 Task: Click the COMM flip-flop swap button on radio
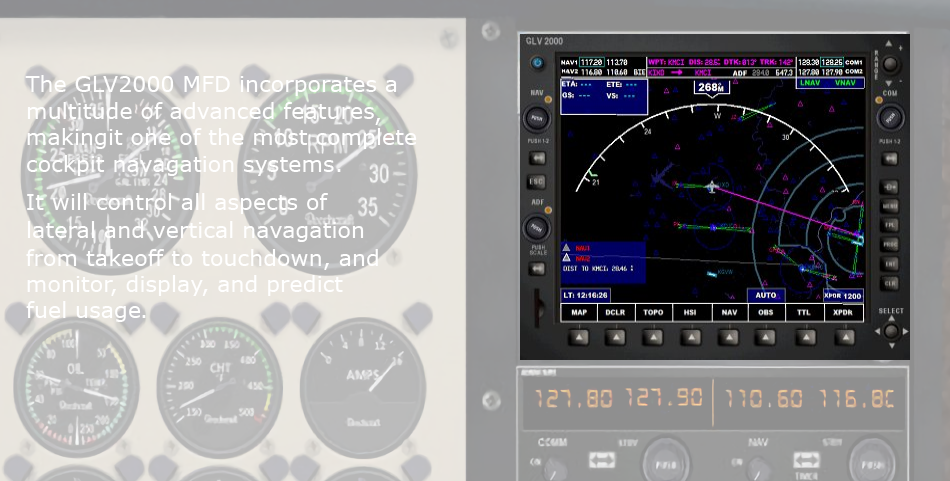(x=602, y=460)
